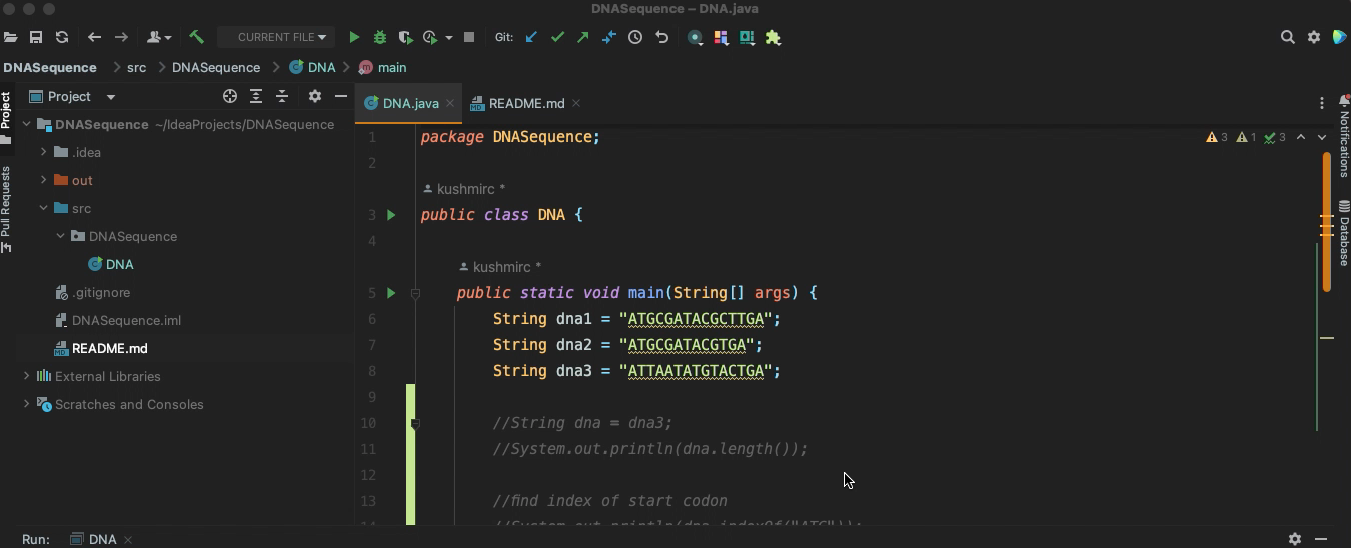Build project with the hammer icon
The height and width of the screenshot is (548, 1351).
pyautogui.click(x=196, y=37)
